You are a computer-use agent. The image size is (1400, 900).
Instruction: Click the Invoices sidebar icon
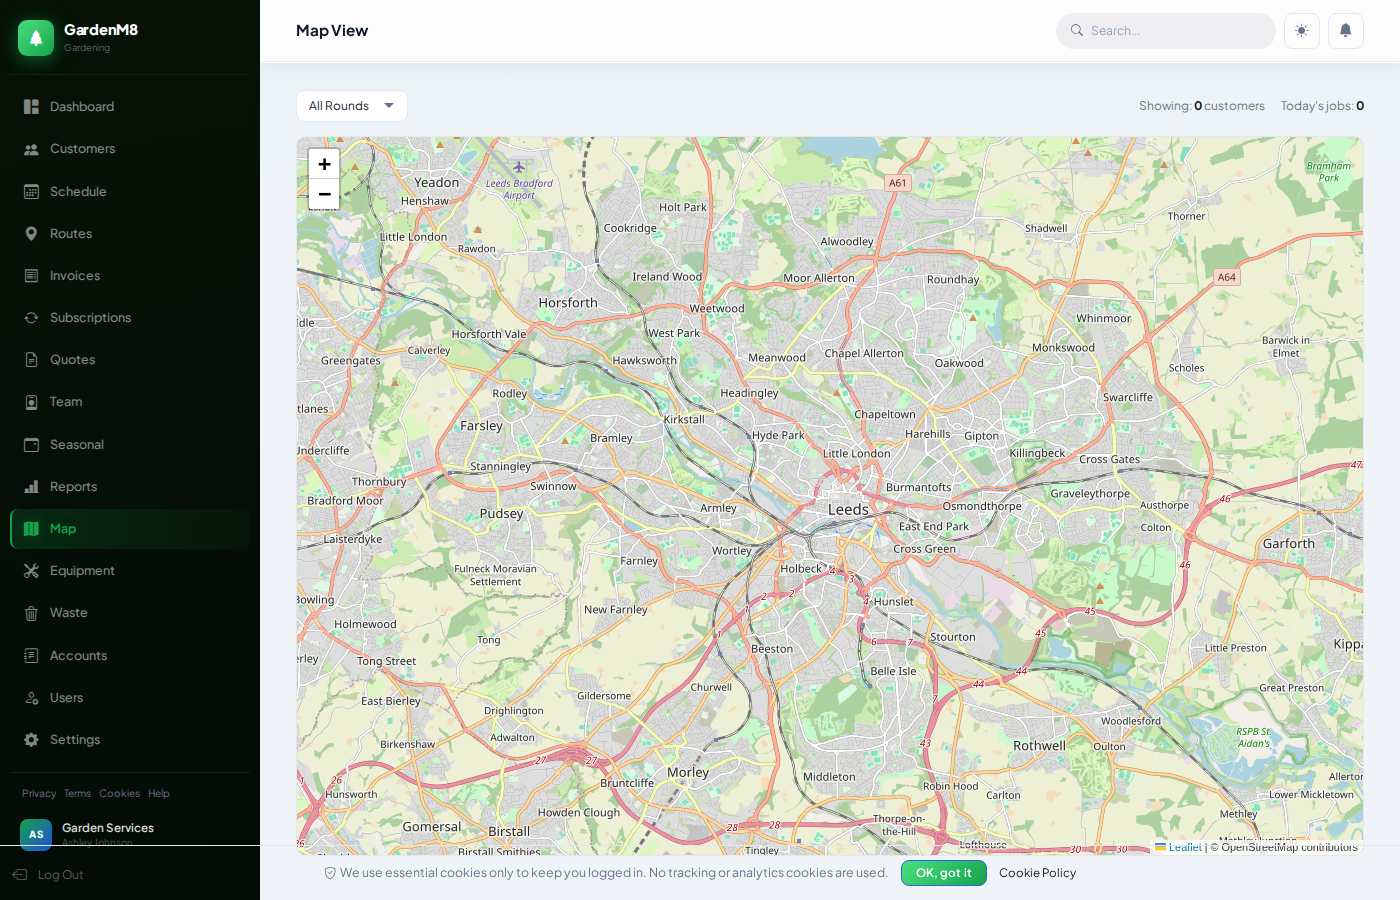point(33,275)
